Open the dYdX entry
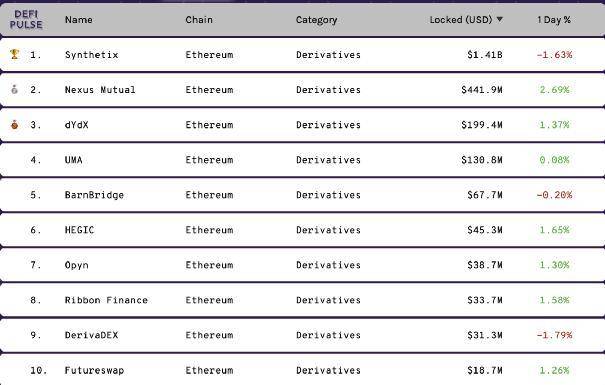 tap(76, 125)
